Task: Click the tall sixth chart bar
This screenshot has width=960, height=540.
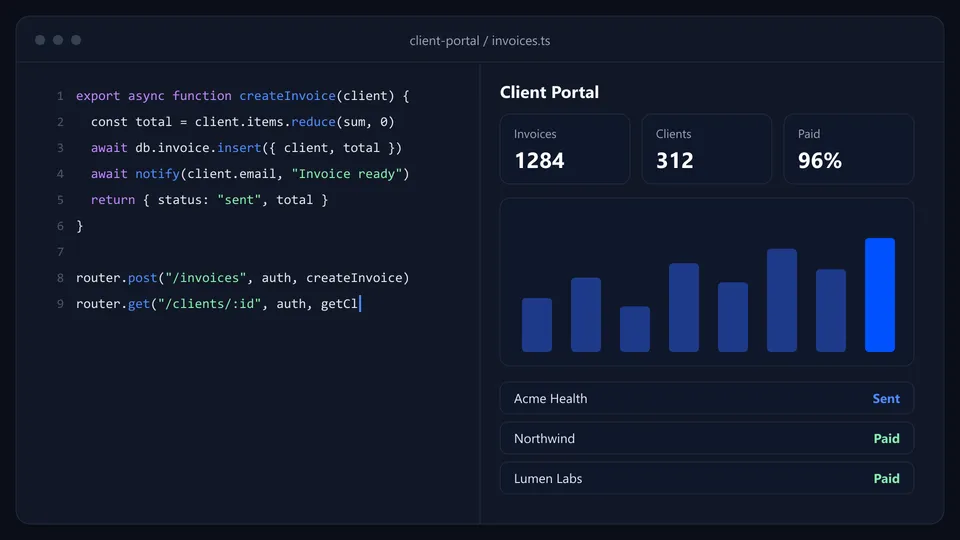Action: [x=782, y=300]
